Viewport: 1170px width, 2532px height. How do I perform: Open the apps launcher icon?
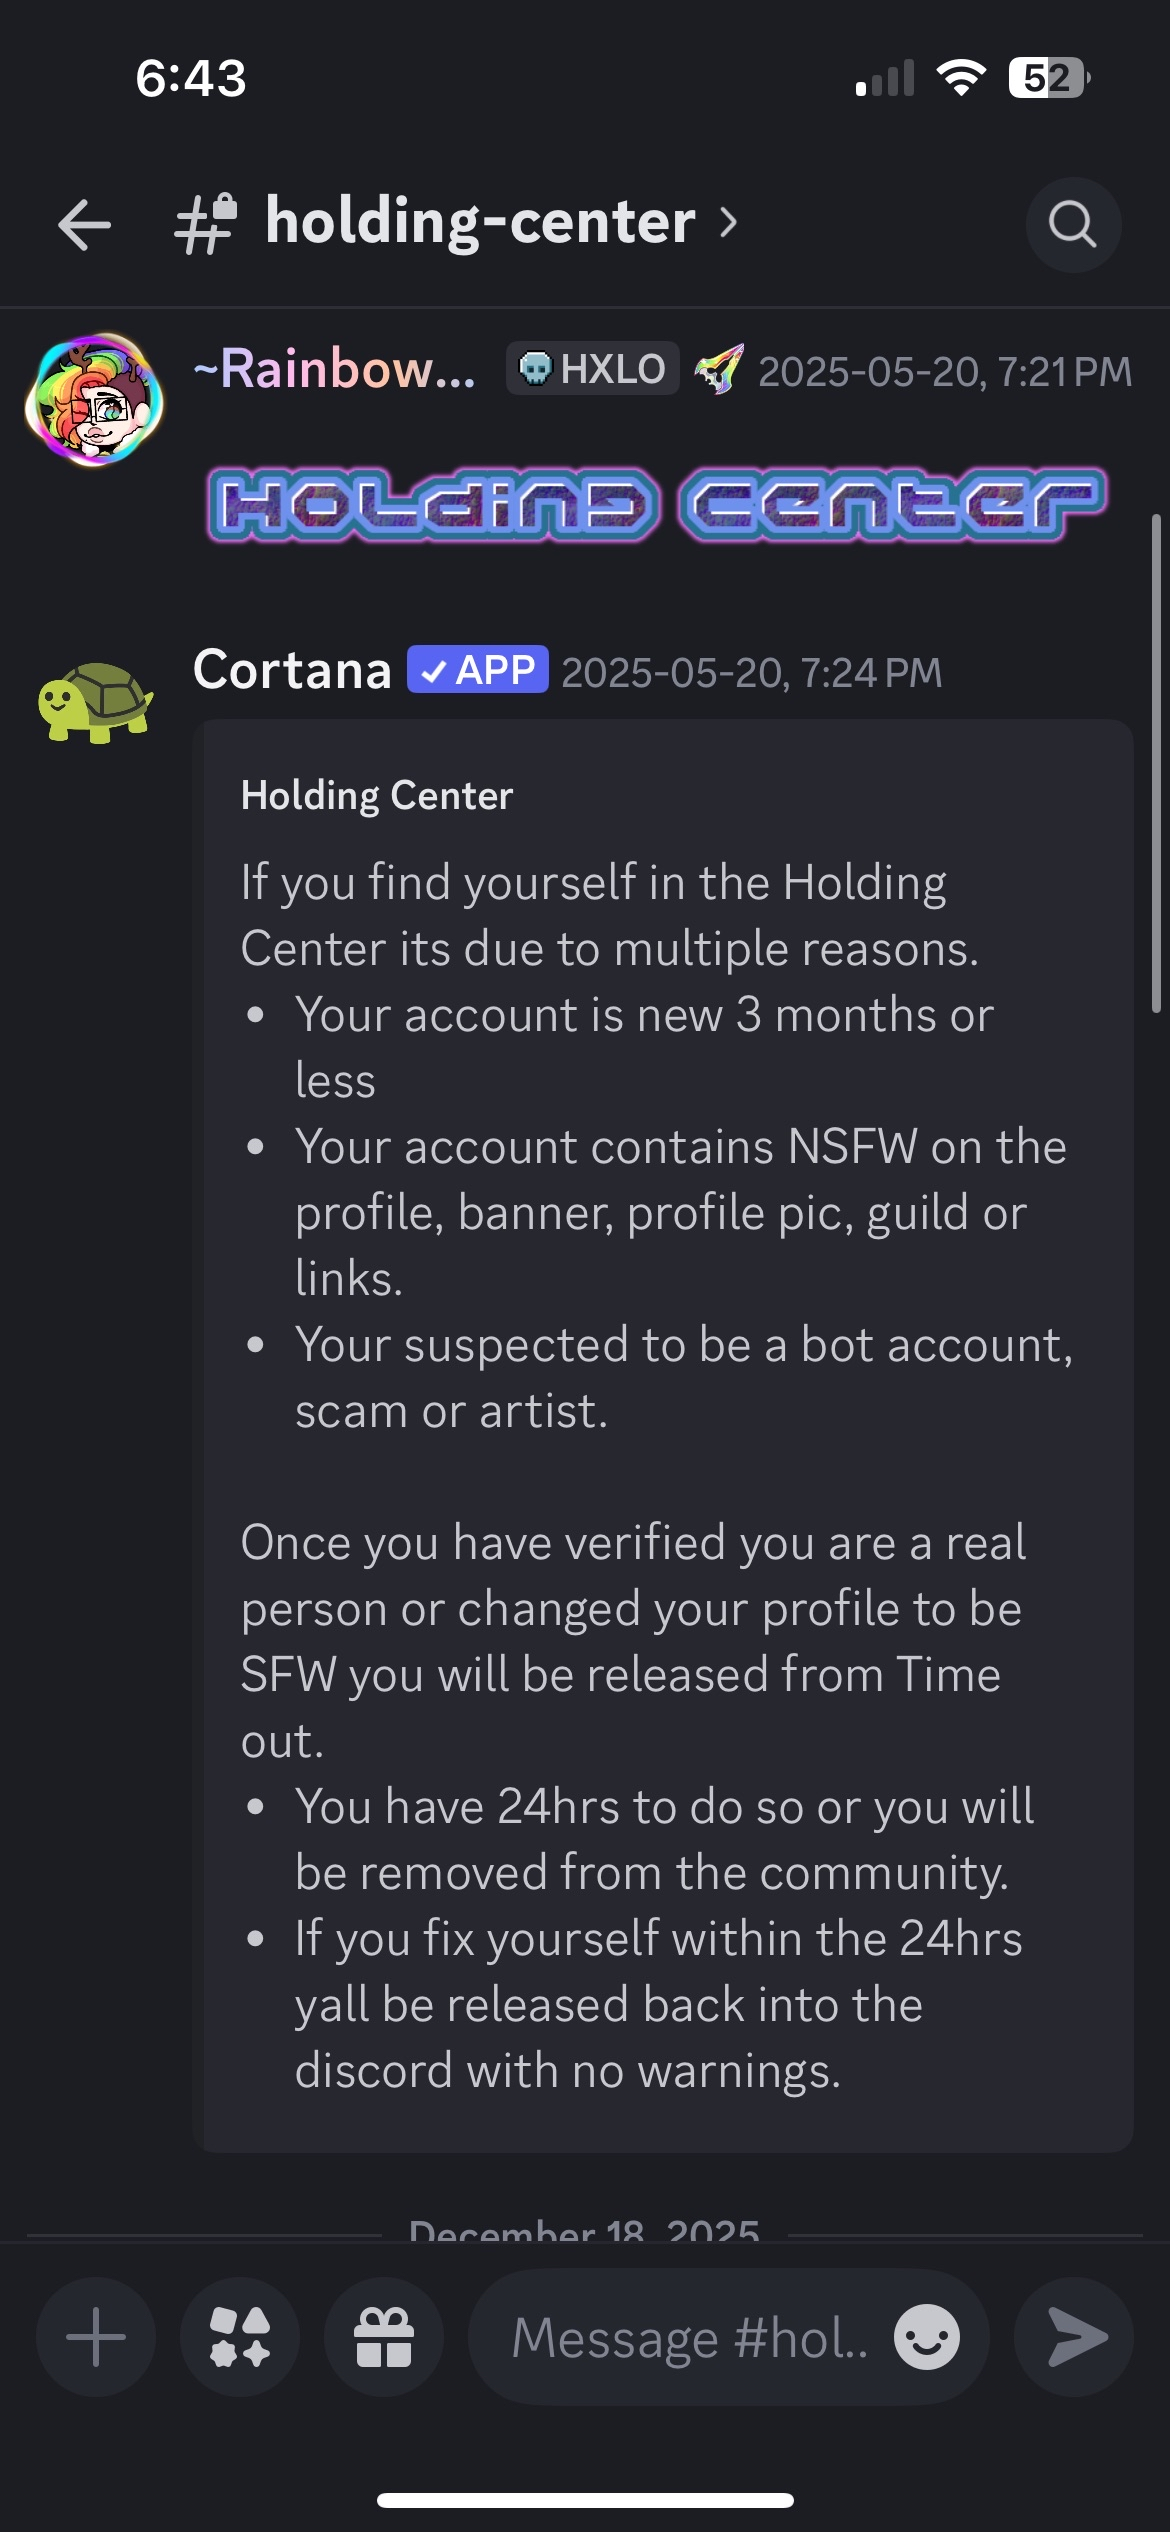tap(240, 2337)
